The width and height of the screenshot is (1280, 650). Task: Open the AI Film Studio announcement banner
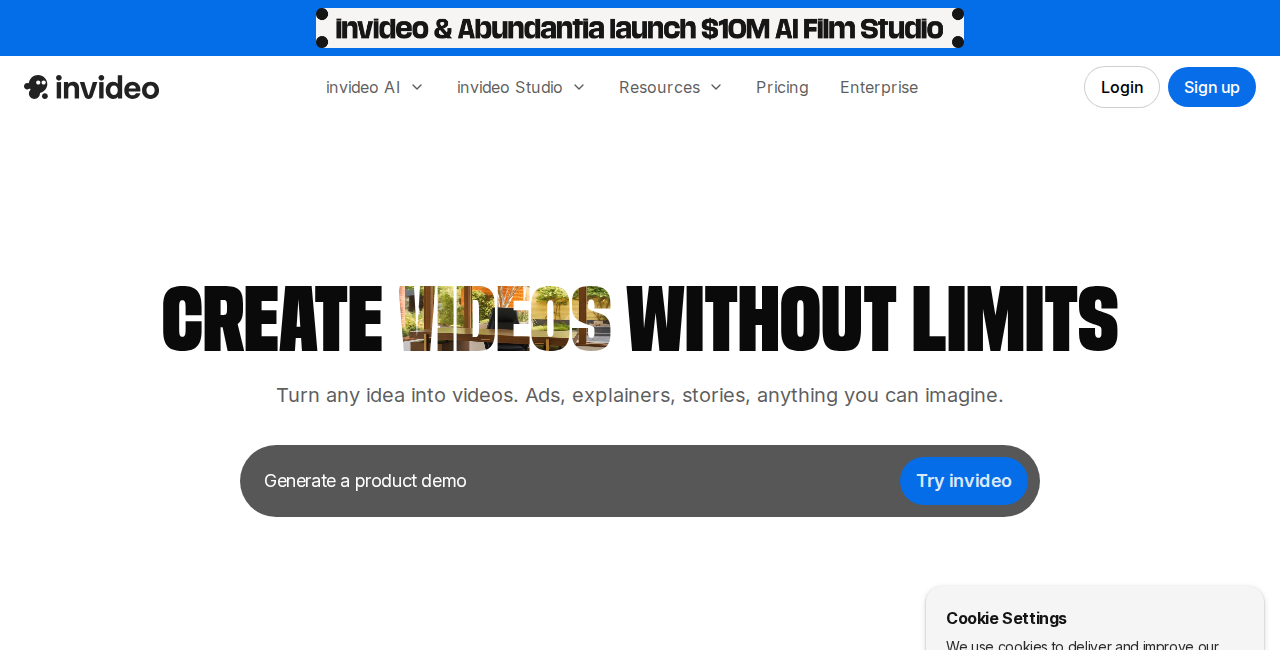pos(640,27)
